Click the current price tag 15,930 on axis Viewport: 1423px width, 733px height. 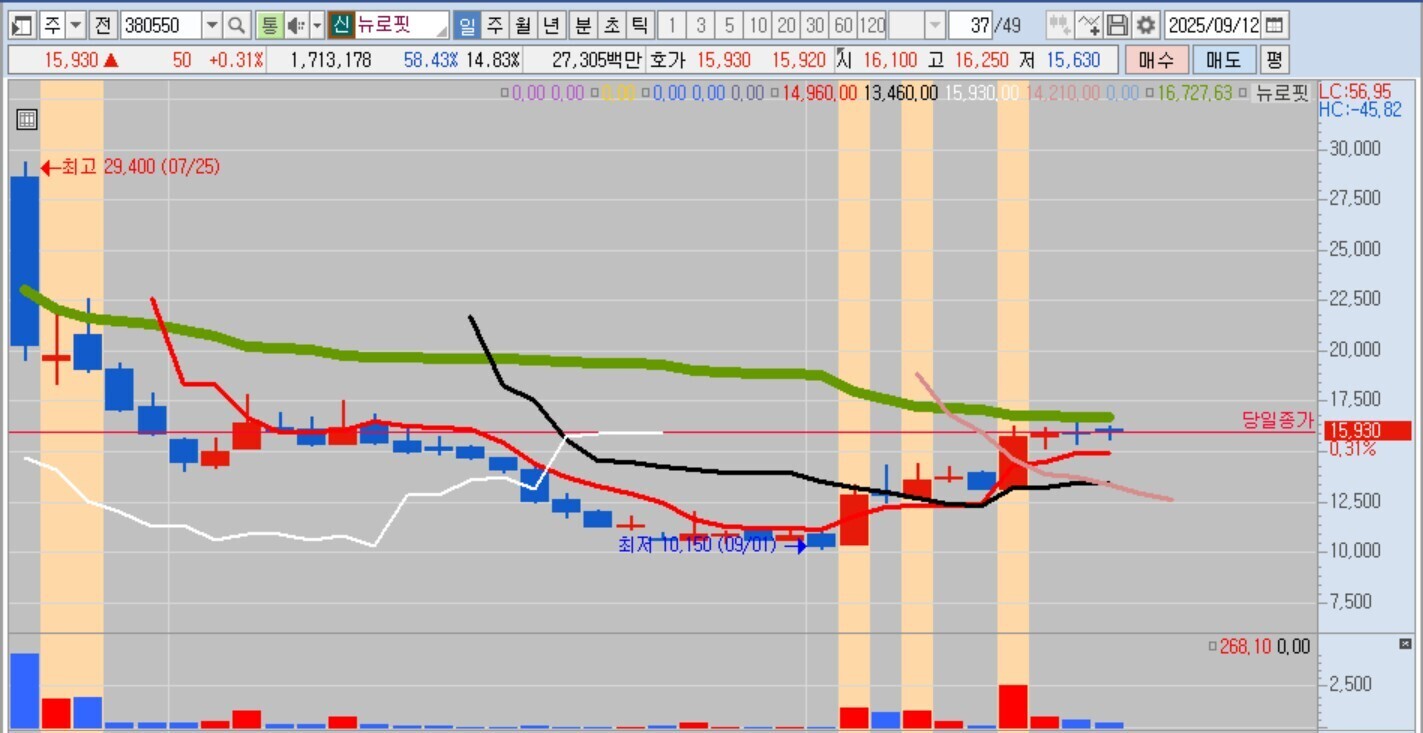1367,431
